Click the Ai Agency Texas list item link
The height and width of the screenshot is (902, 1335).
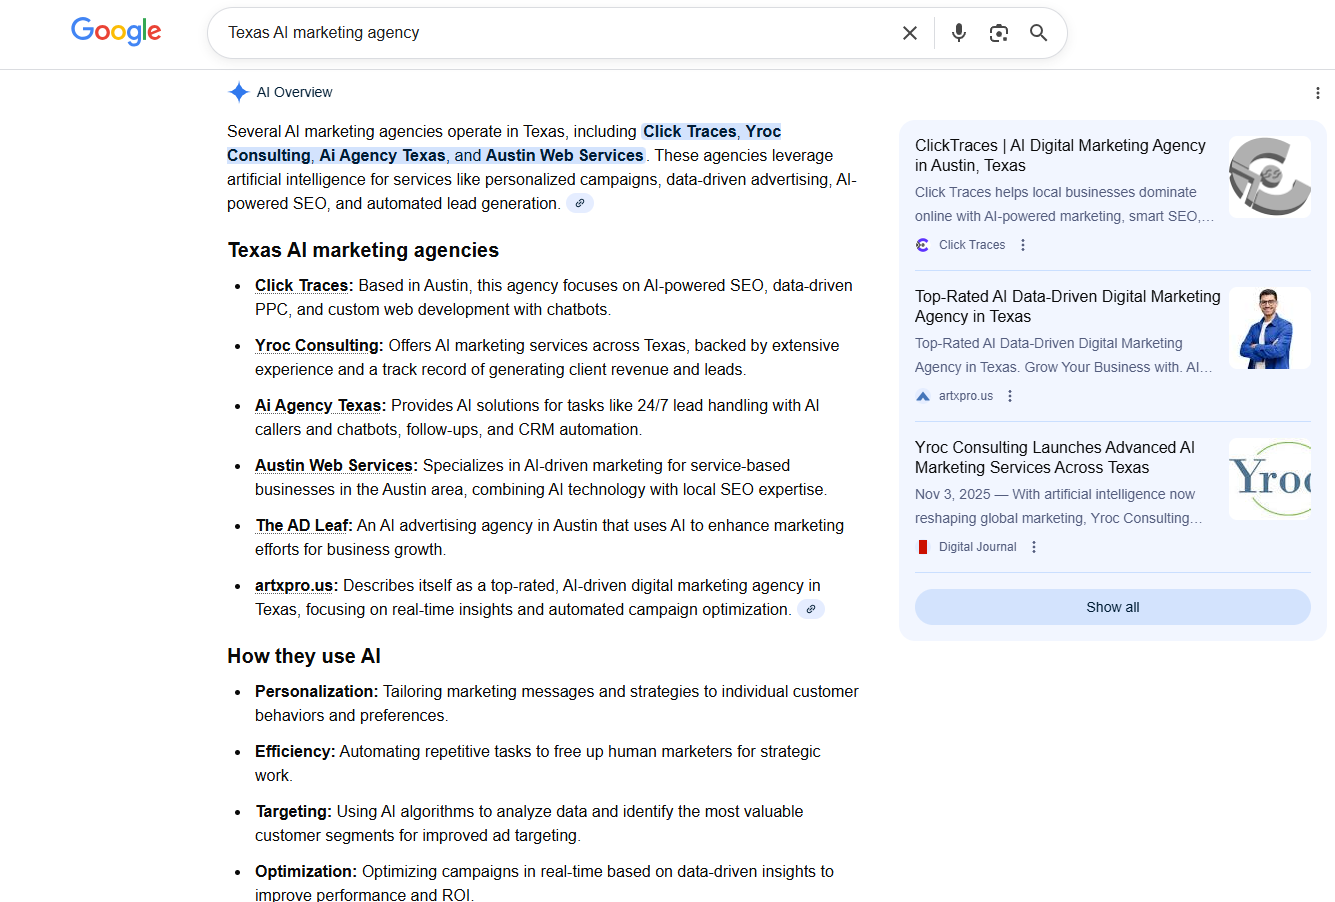[319, 406]
